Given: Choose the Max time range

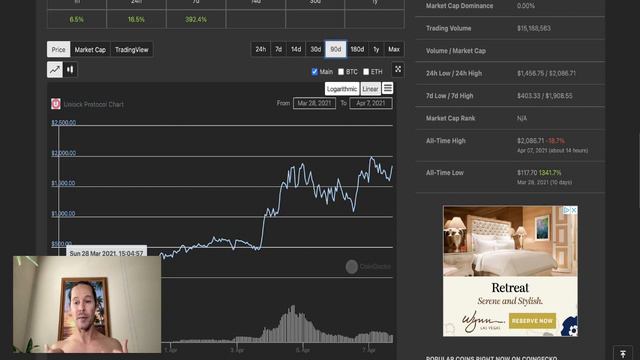Looking at the screenshot, I should [394, 49].
